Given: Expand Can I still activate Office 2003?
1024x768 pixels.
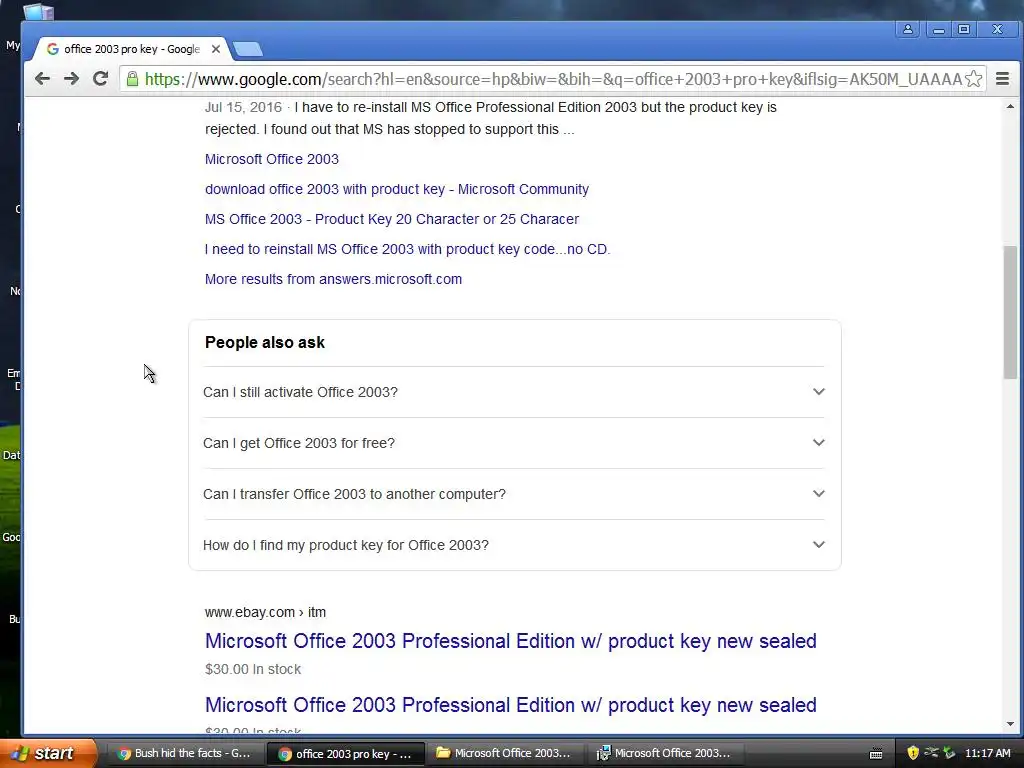Looking at the screenshot, I should (514, 392).
